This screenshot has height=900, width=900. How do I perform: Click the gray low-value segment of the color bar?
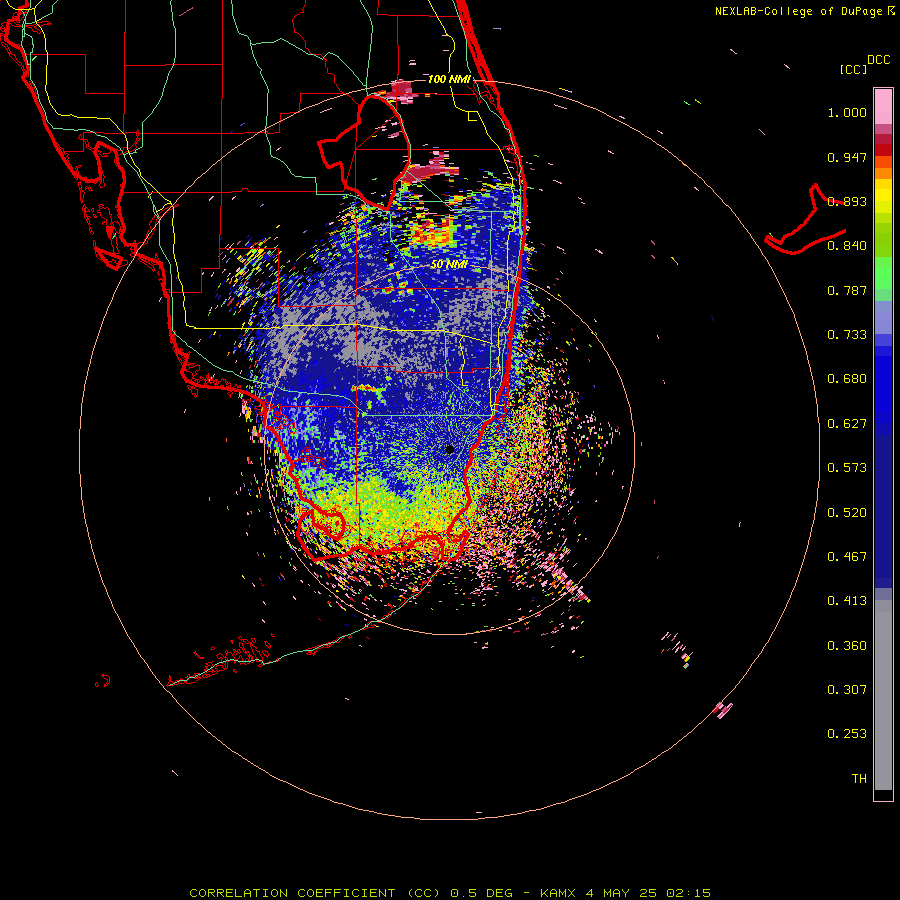(x=883, y=695)
